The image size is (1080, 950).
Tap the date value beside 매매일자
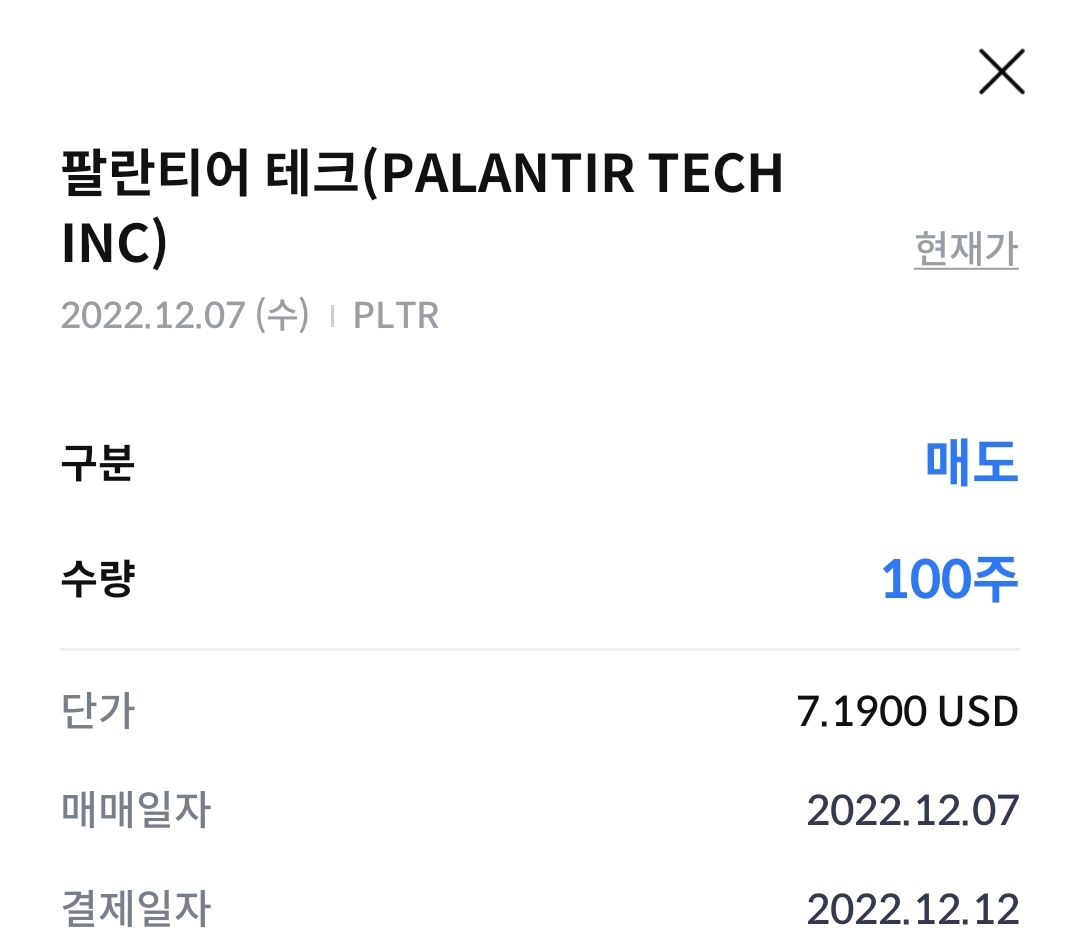[x=912, y=810]
